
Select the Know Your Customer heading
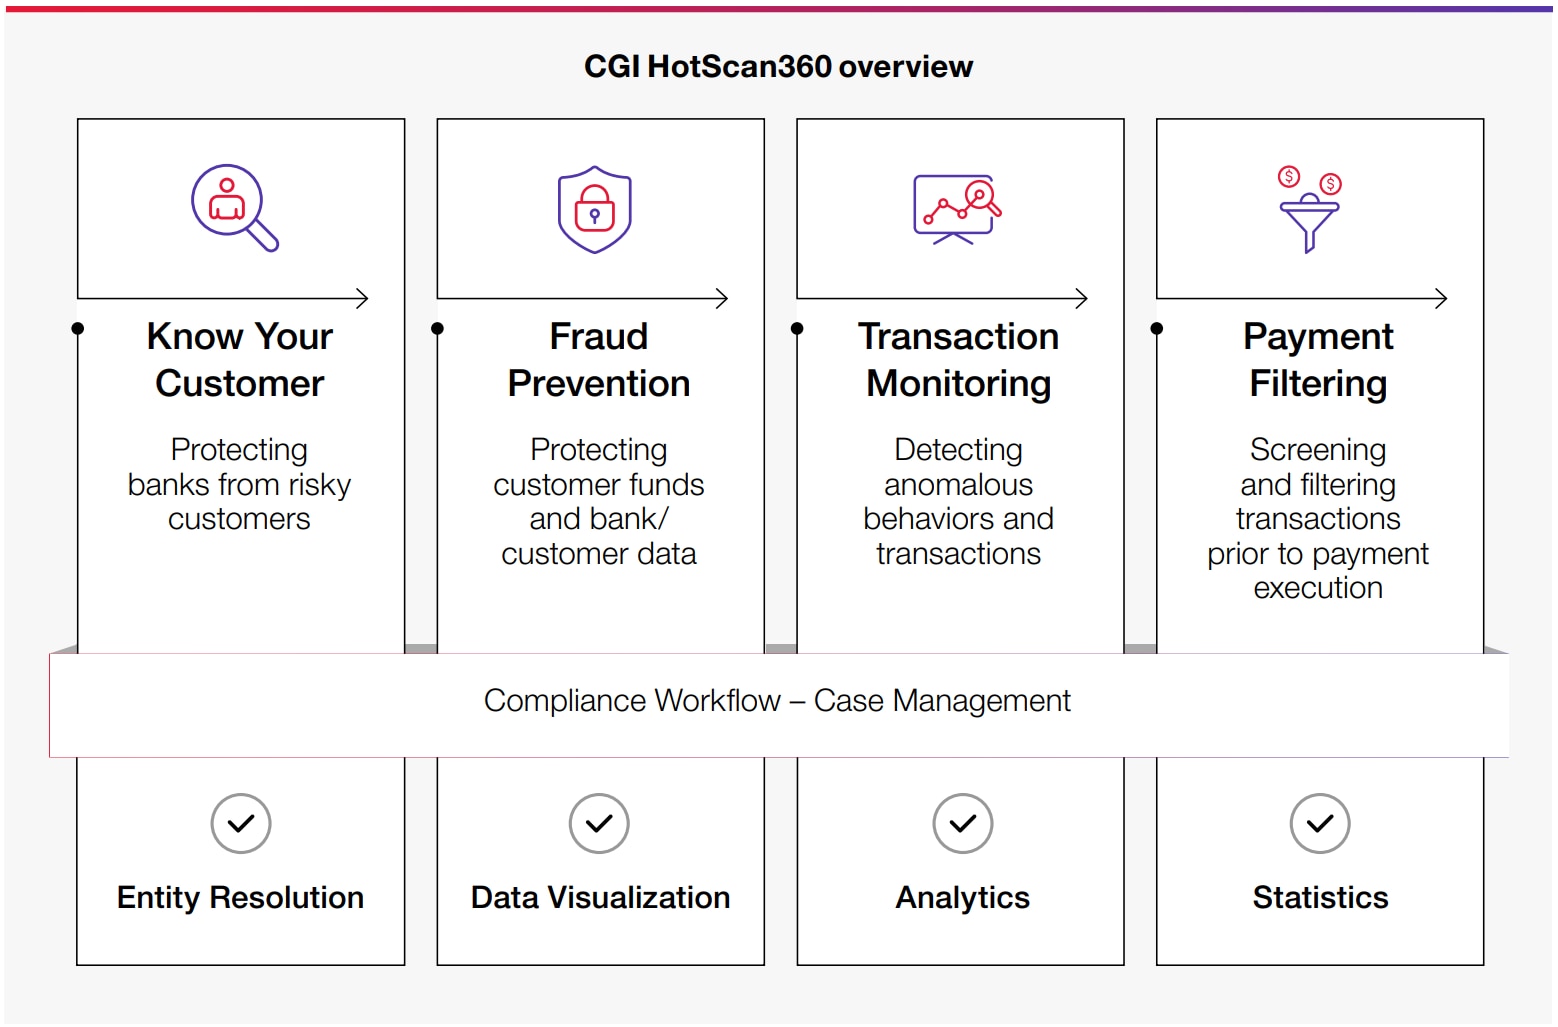tap(240, 360)
